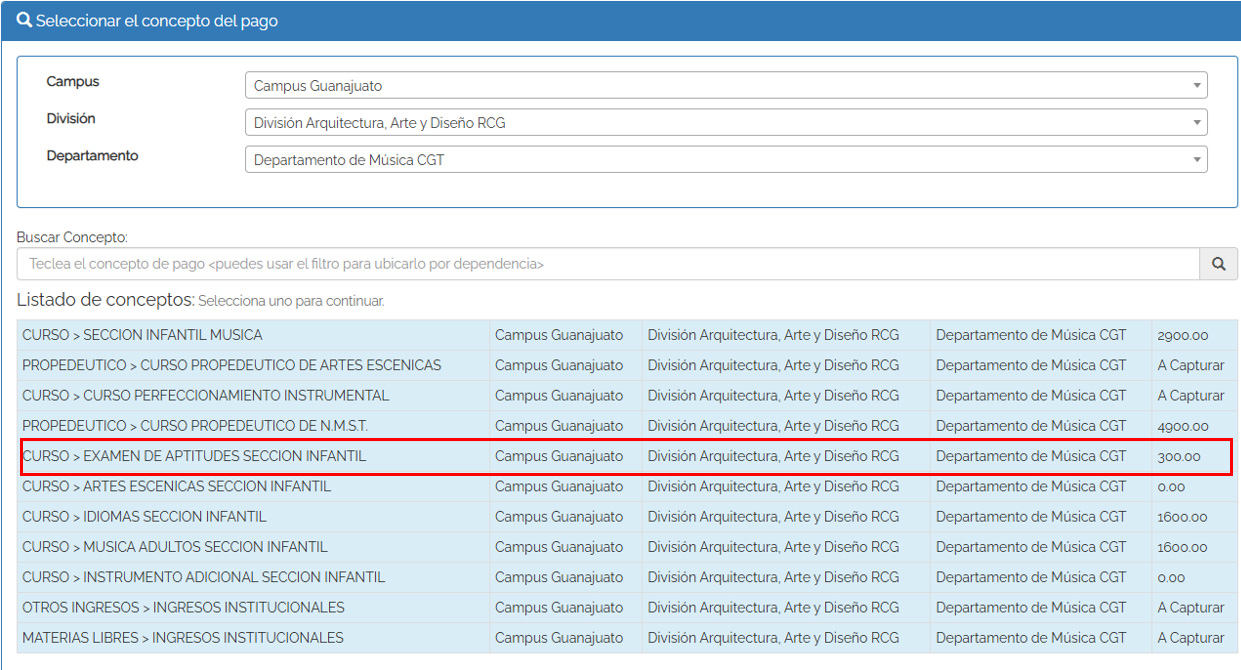Image resolution: width=1241 pixels, height=670 pixels.
Task: Click the header search magnifier icon
Action: coord(24,20)
